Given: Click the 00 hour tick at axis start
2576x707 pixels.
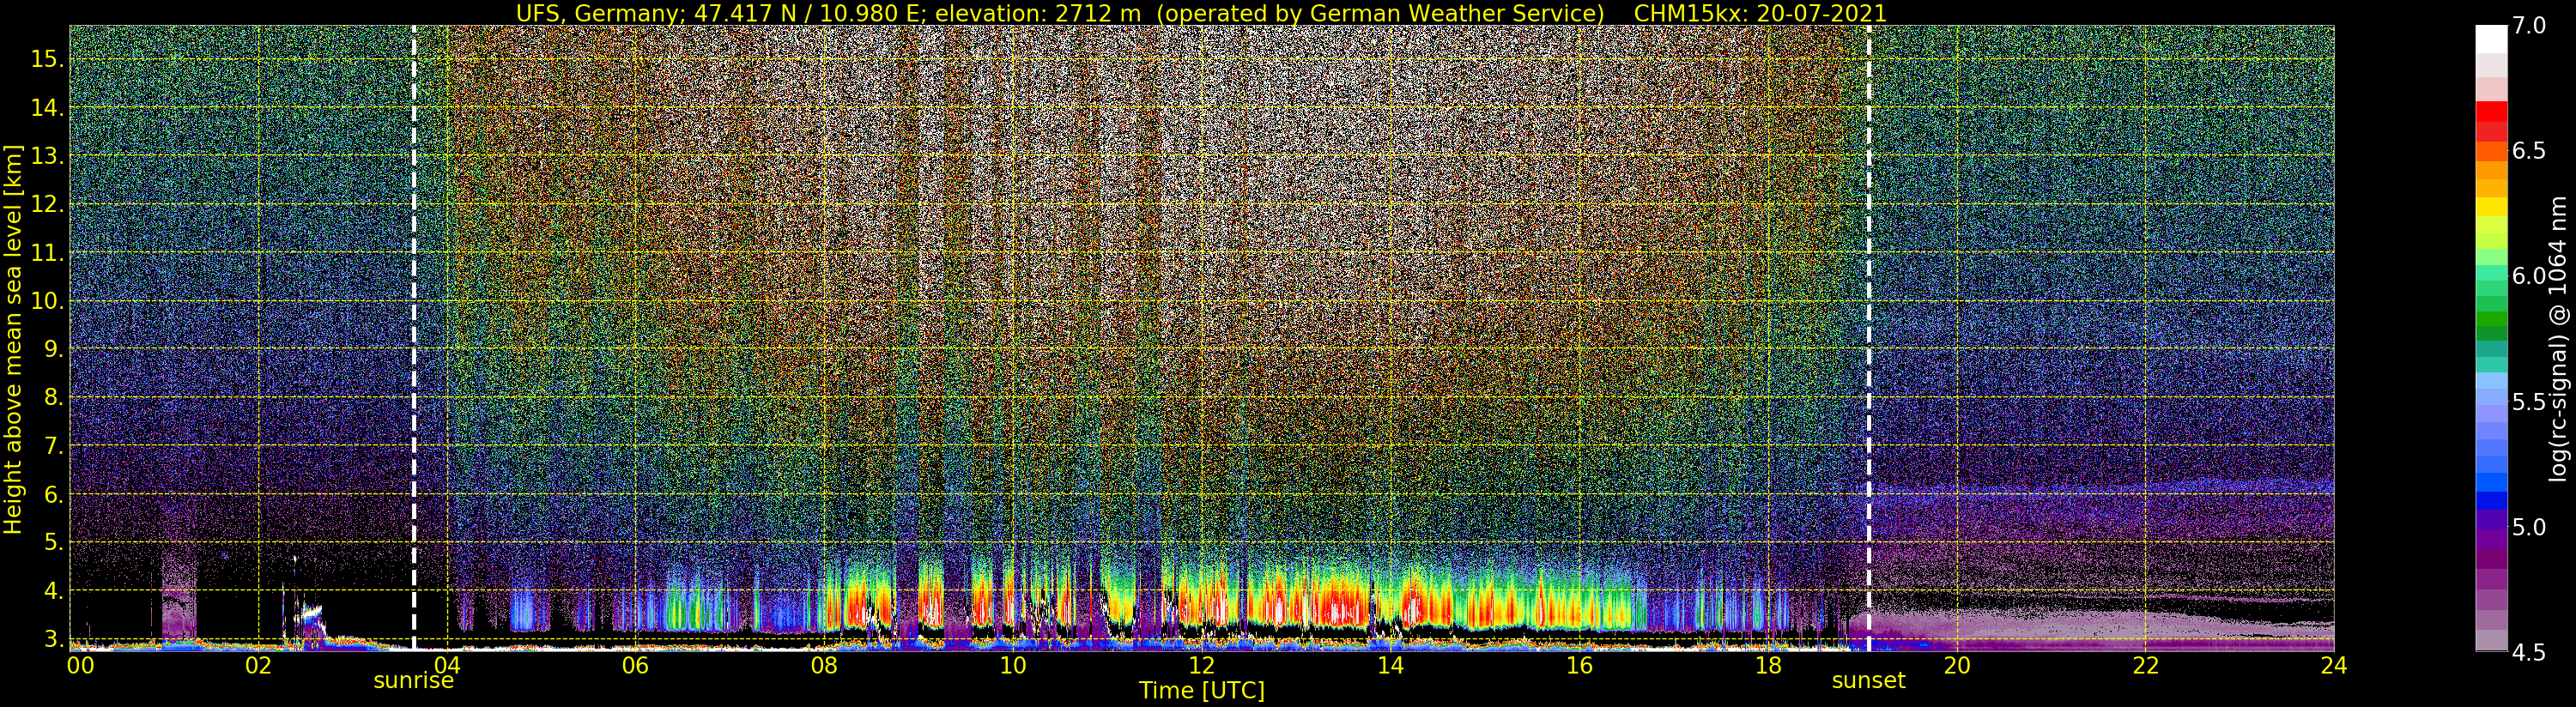Looking at the screenshot, I should [79, 666].
